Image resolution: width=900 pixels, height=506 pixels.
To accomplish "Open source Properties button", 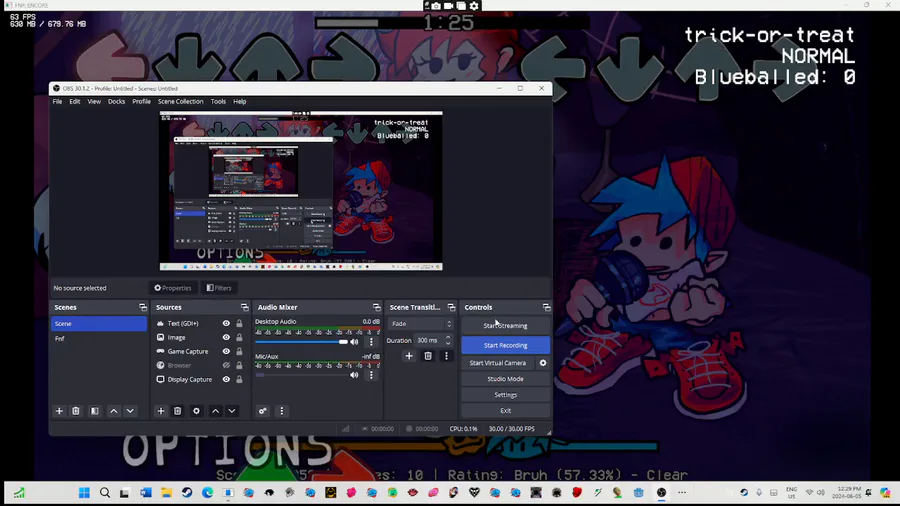I will (x=173, y=288).
